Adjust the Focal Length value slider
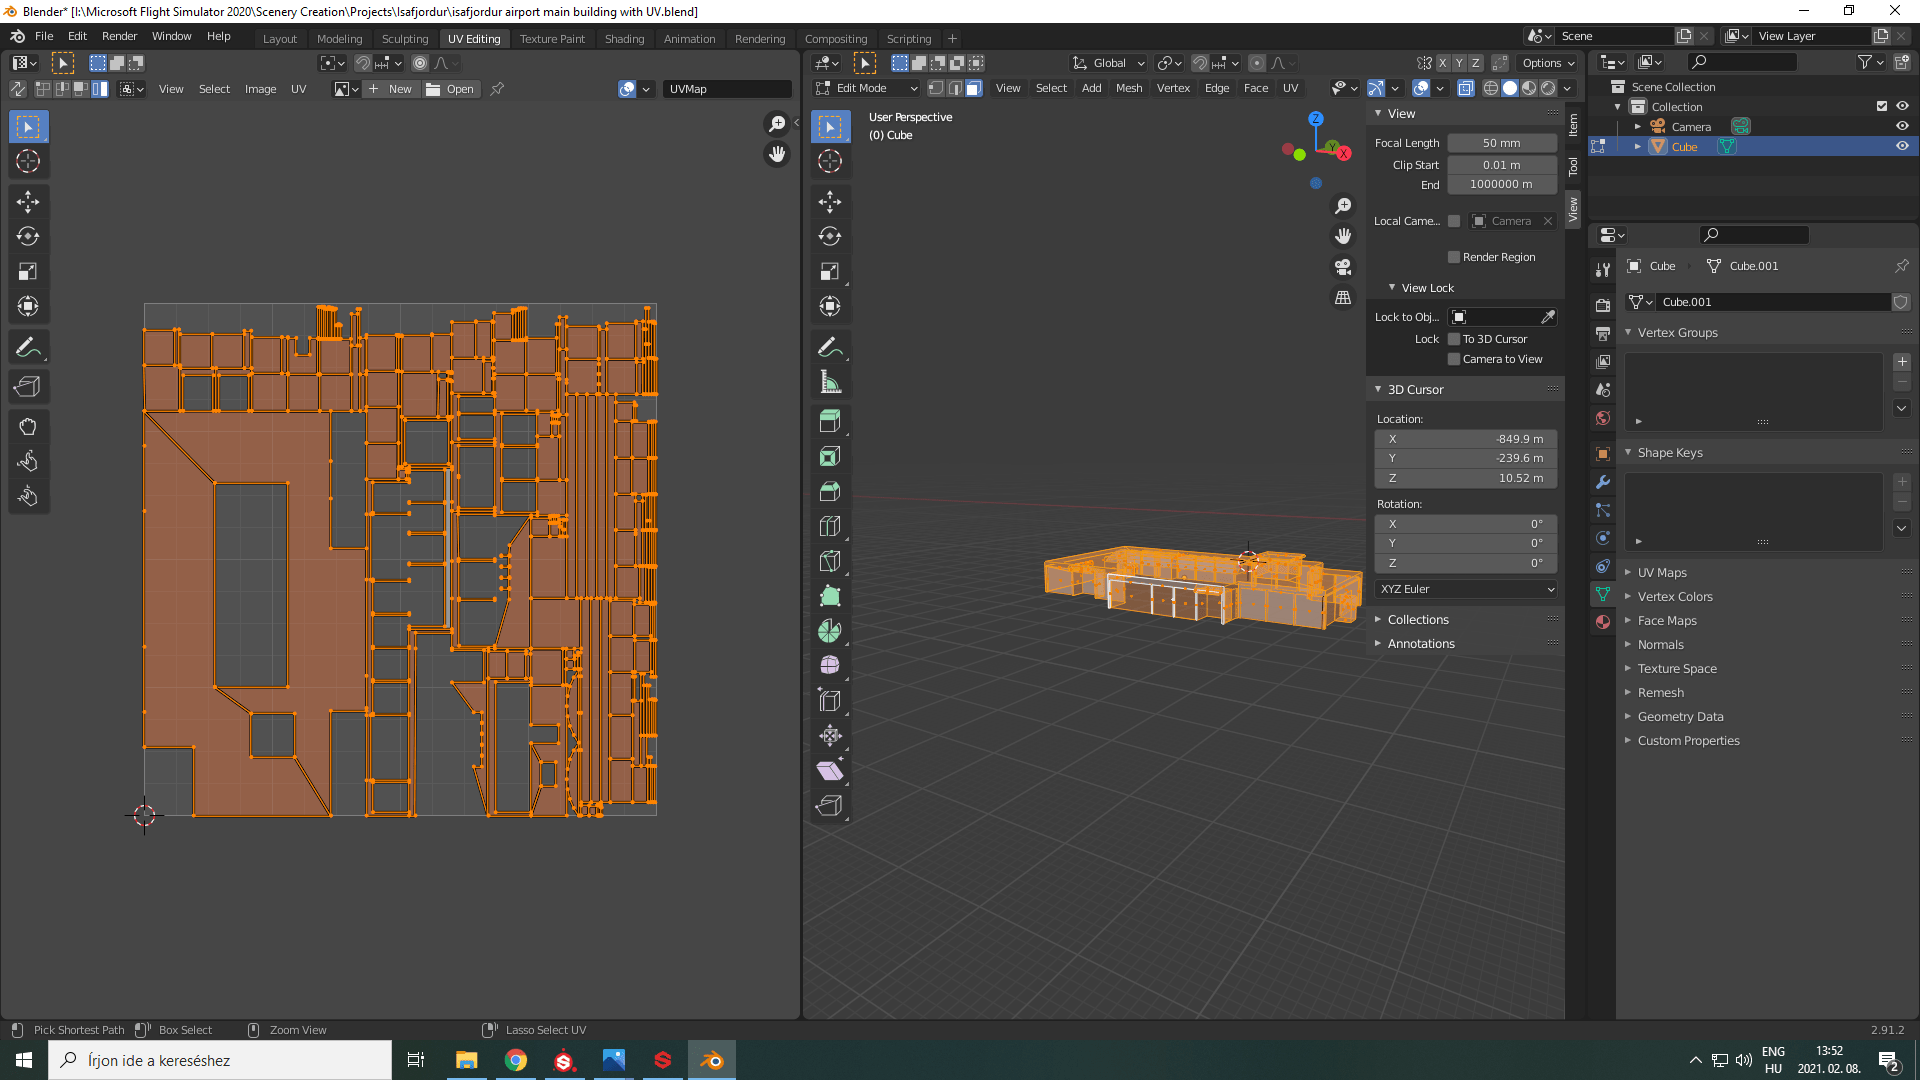Viewport: 1920px width, 1080px height. pos(1501,142)
